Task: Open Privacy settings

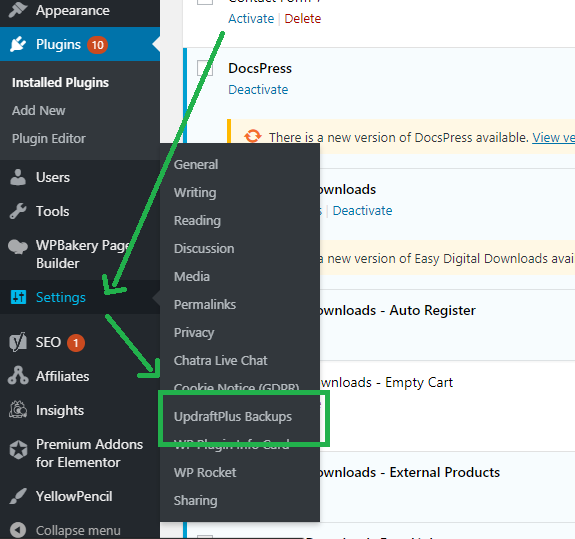Action: (x=194, y=333)
